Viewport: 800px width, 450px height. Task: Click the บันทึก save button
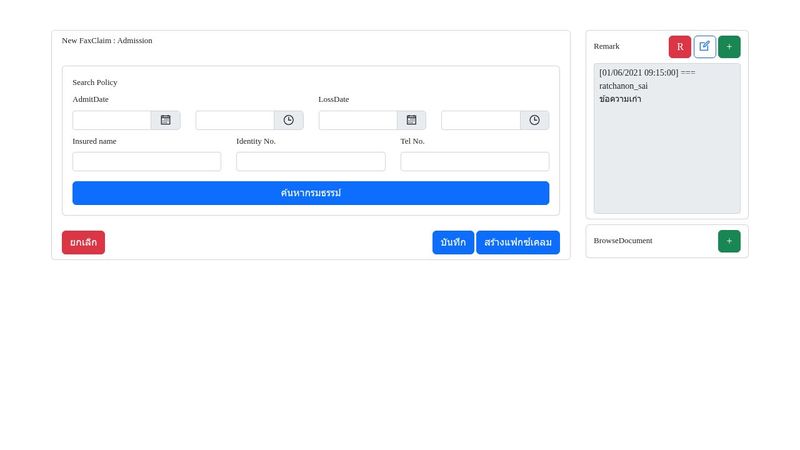[453, 243]
